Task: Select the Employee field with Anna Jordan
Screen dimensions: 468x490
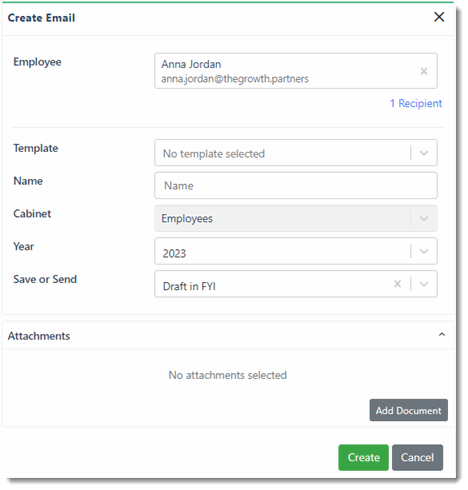Action: tap(296, 71)
